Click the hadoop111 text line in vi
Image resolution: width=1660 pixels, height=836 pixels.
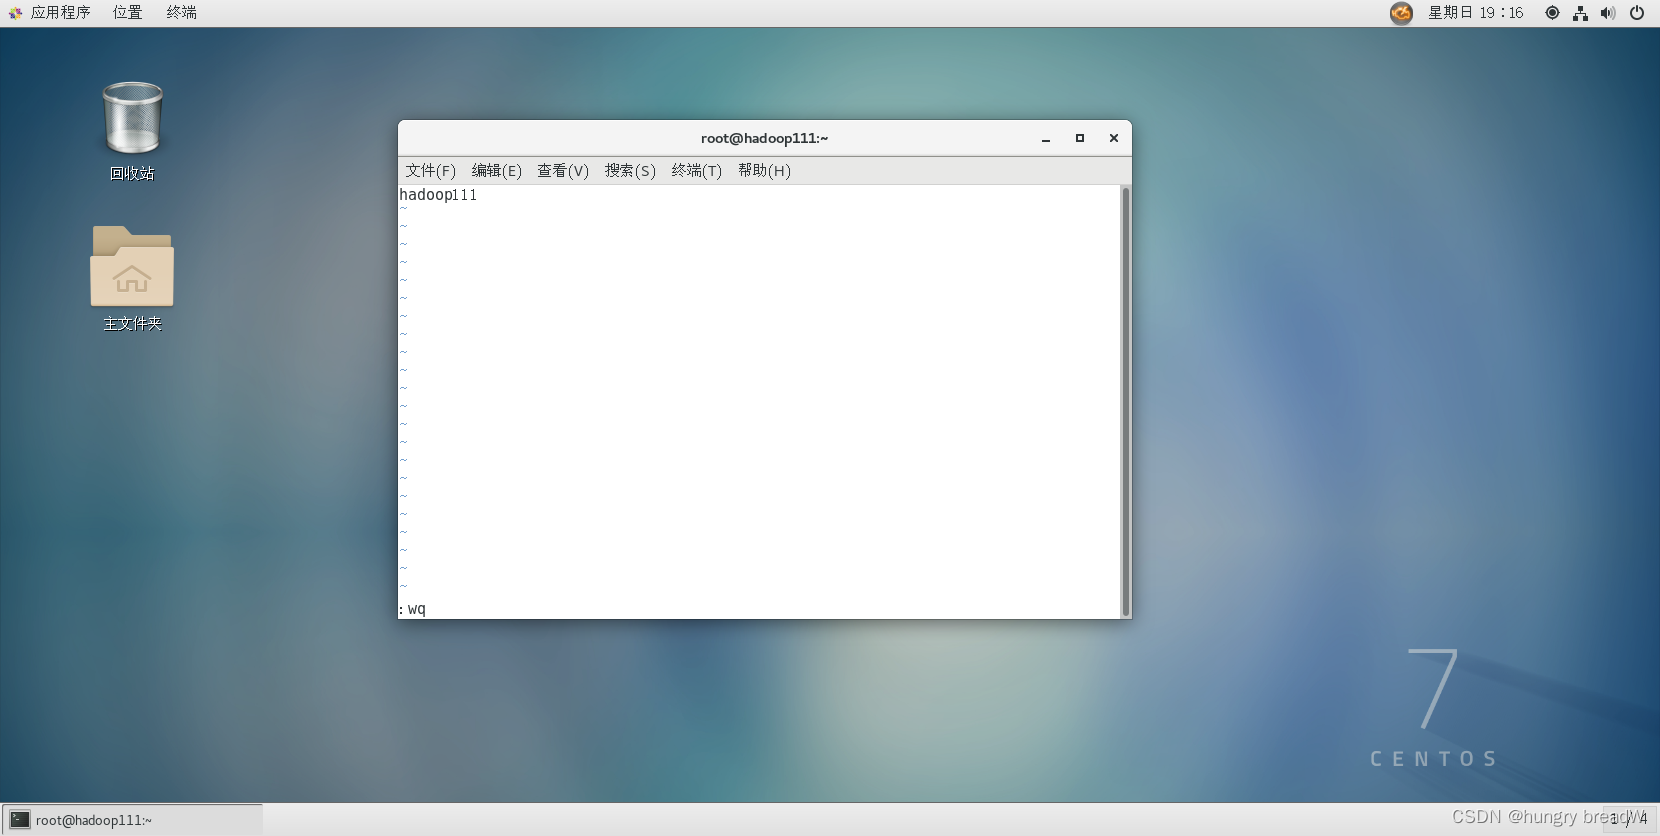[438, 195]
